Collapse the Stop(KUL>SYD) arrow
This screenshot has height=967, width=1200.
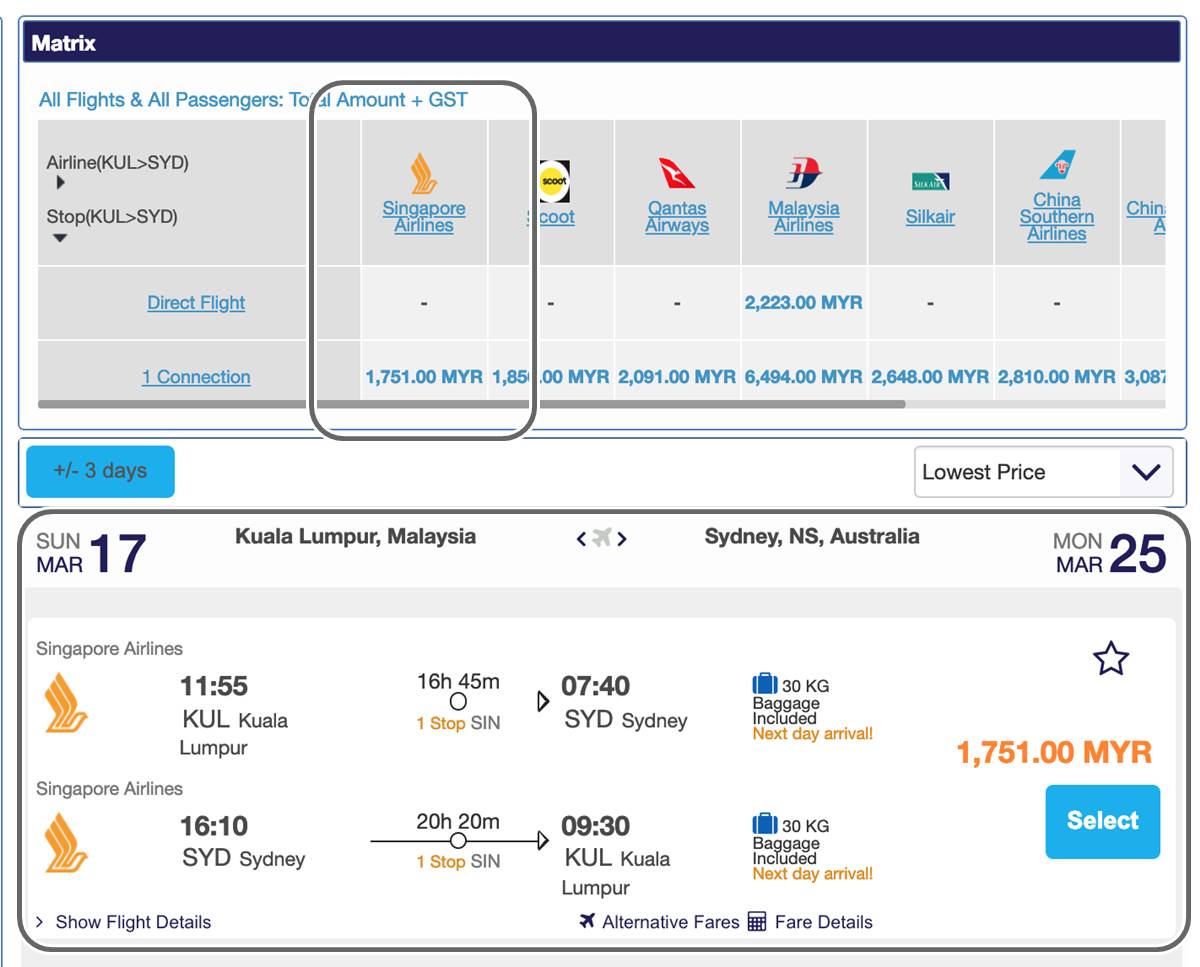(60, 238)
